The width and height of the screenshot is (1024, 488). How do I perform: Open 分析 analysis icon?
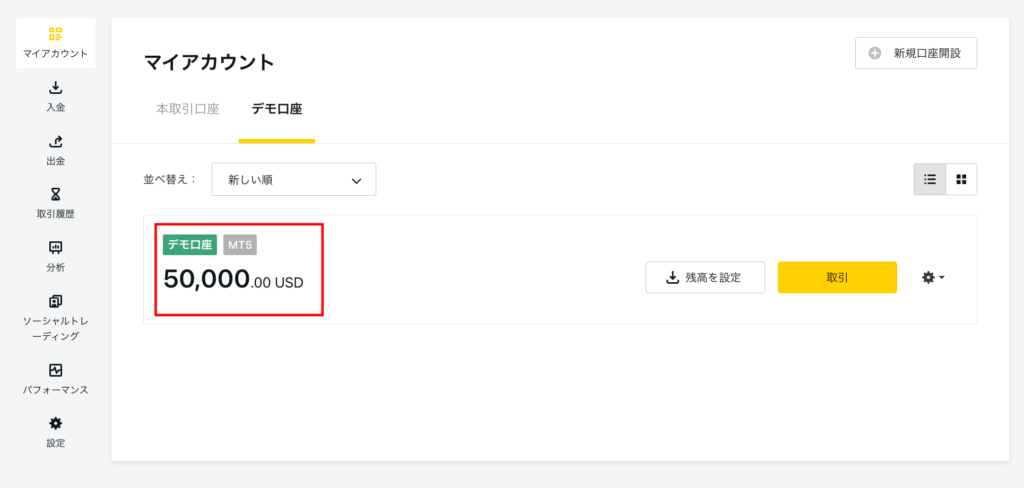point(56,248)
